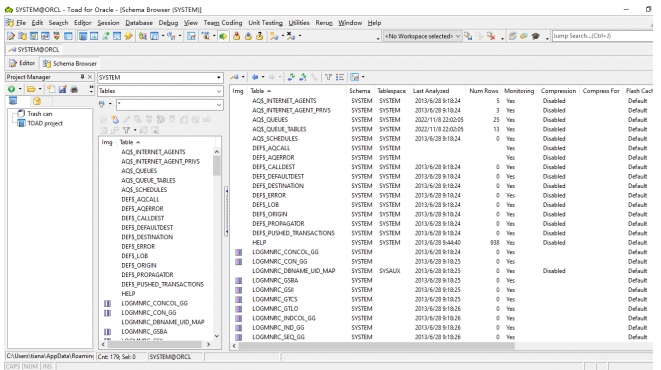Click the yellow open folder icon in Project Manager
This screenshot has height=370, width=661.
[x=31, y=89]
